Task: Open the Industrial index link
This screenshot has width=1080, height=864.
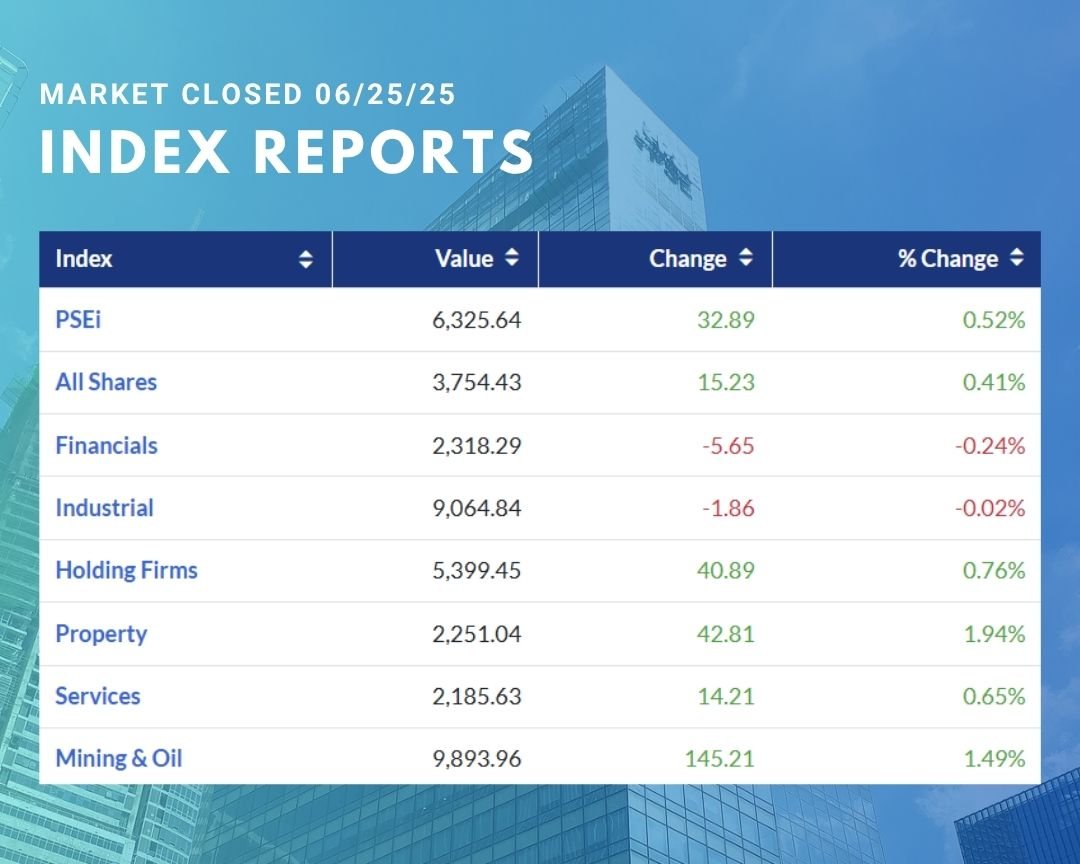Action: [104, 508]
